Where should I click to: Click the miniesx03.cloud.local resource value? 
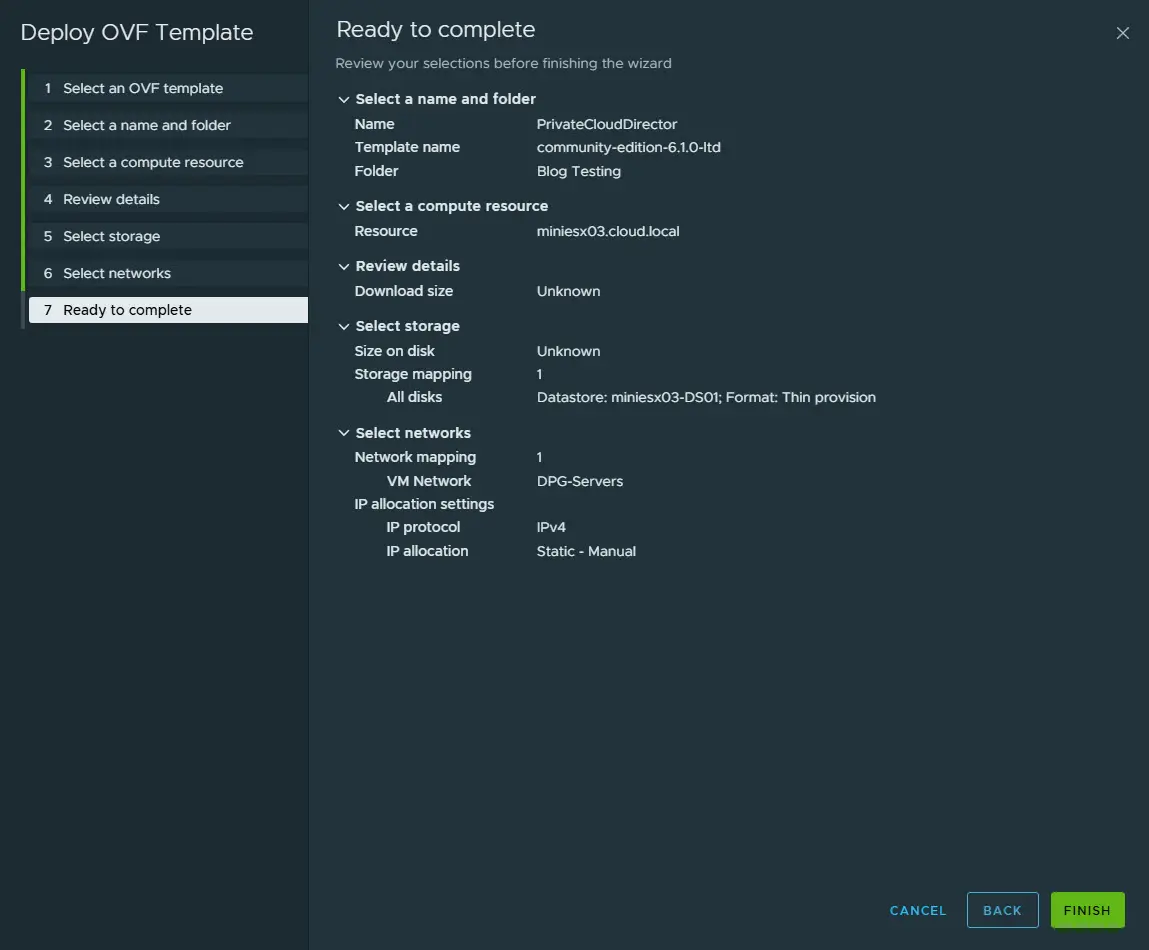point(608,231)
